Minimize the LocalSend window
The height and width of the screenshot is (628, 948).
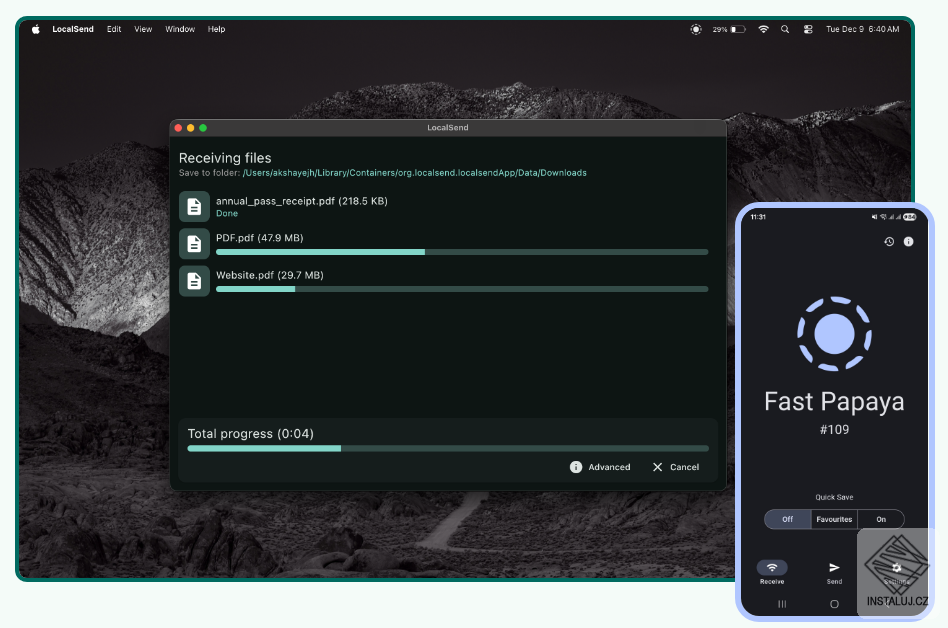[x=190, y=128]
